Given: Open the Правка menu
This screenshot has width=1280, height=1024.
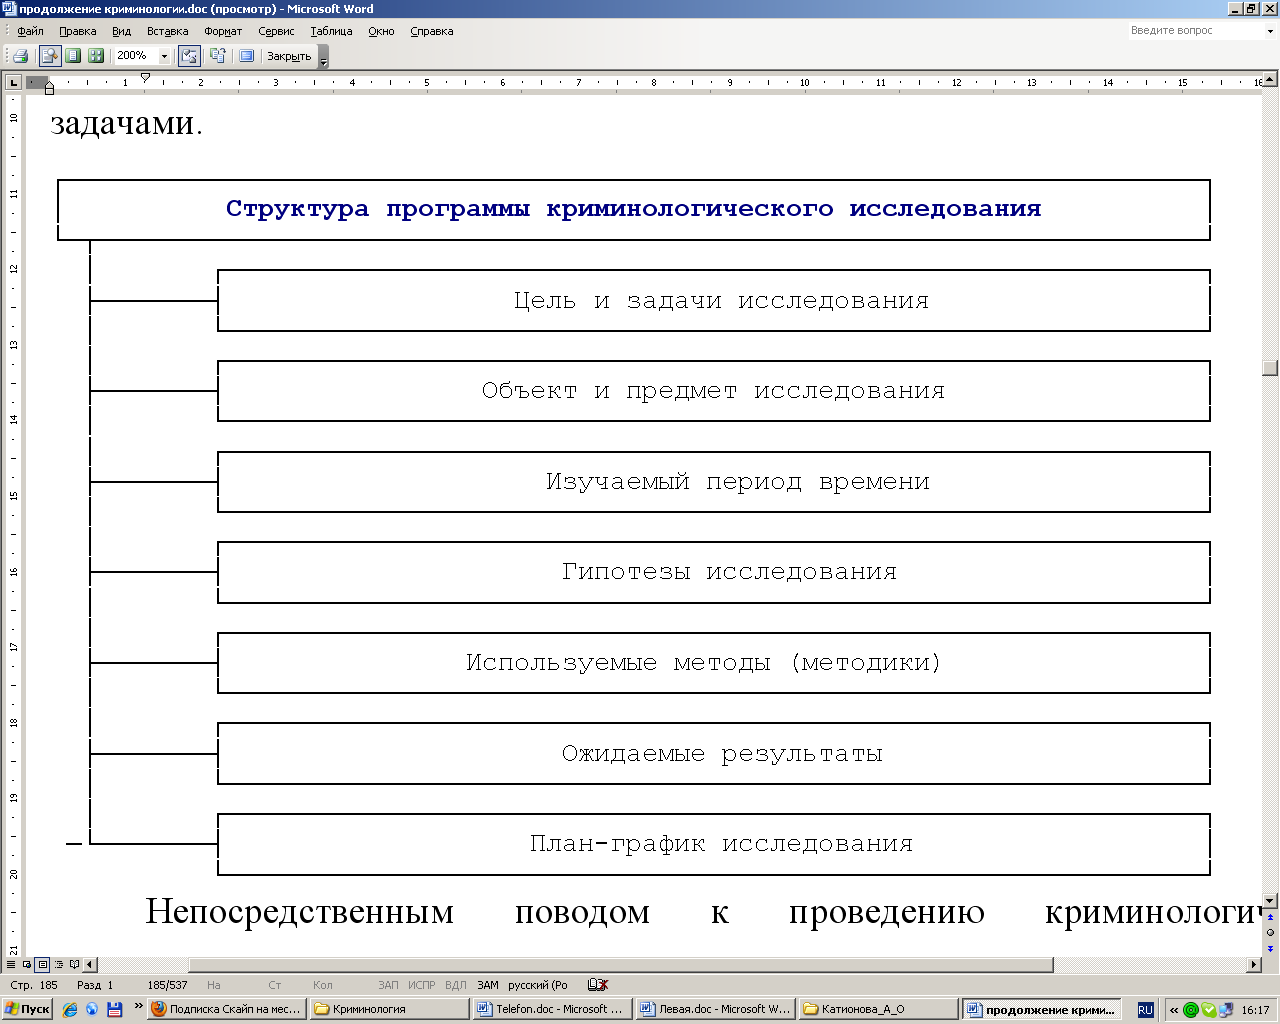Looking at the screenshot, I should [x=78, y=31].
